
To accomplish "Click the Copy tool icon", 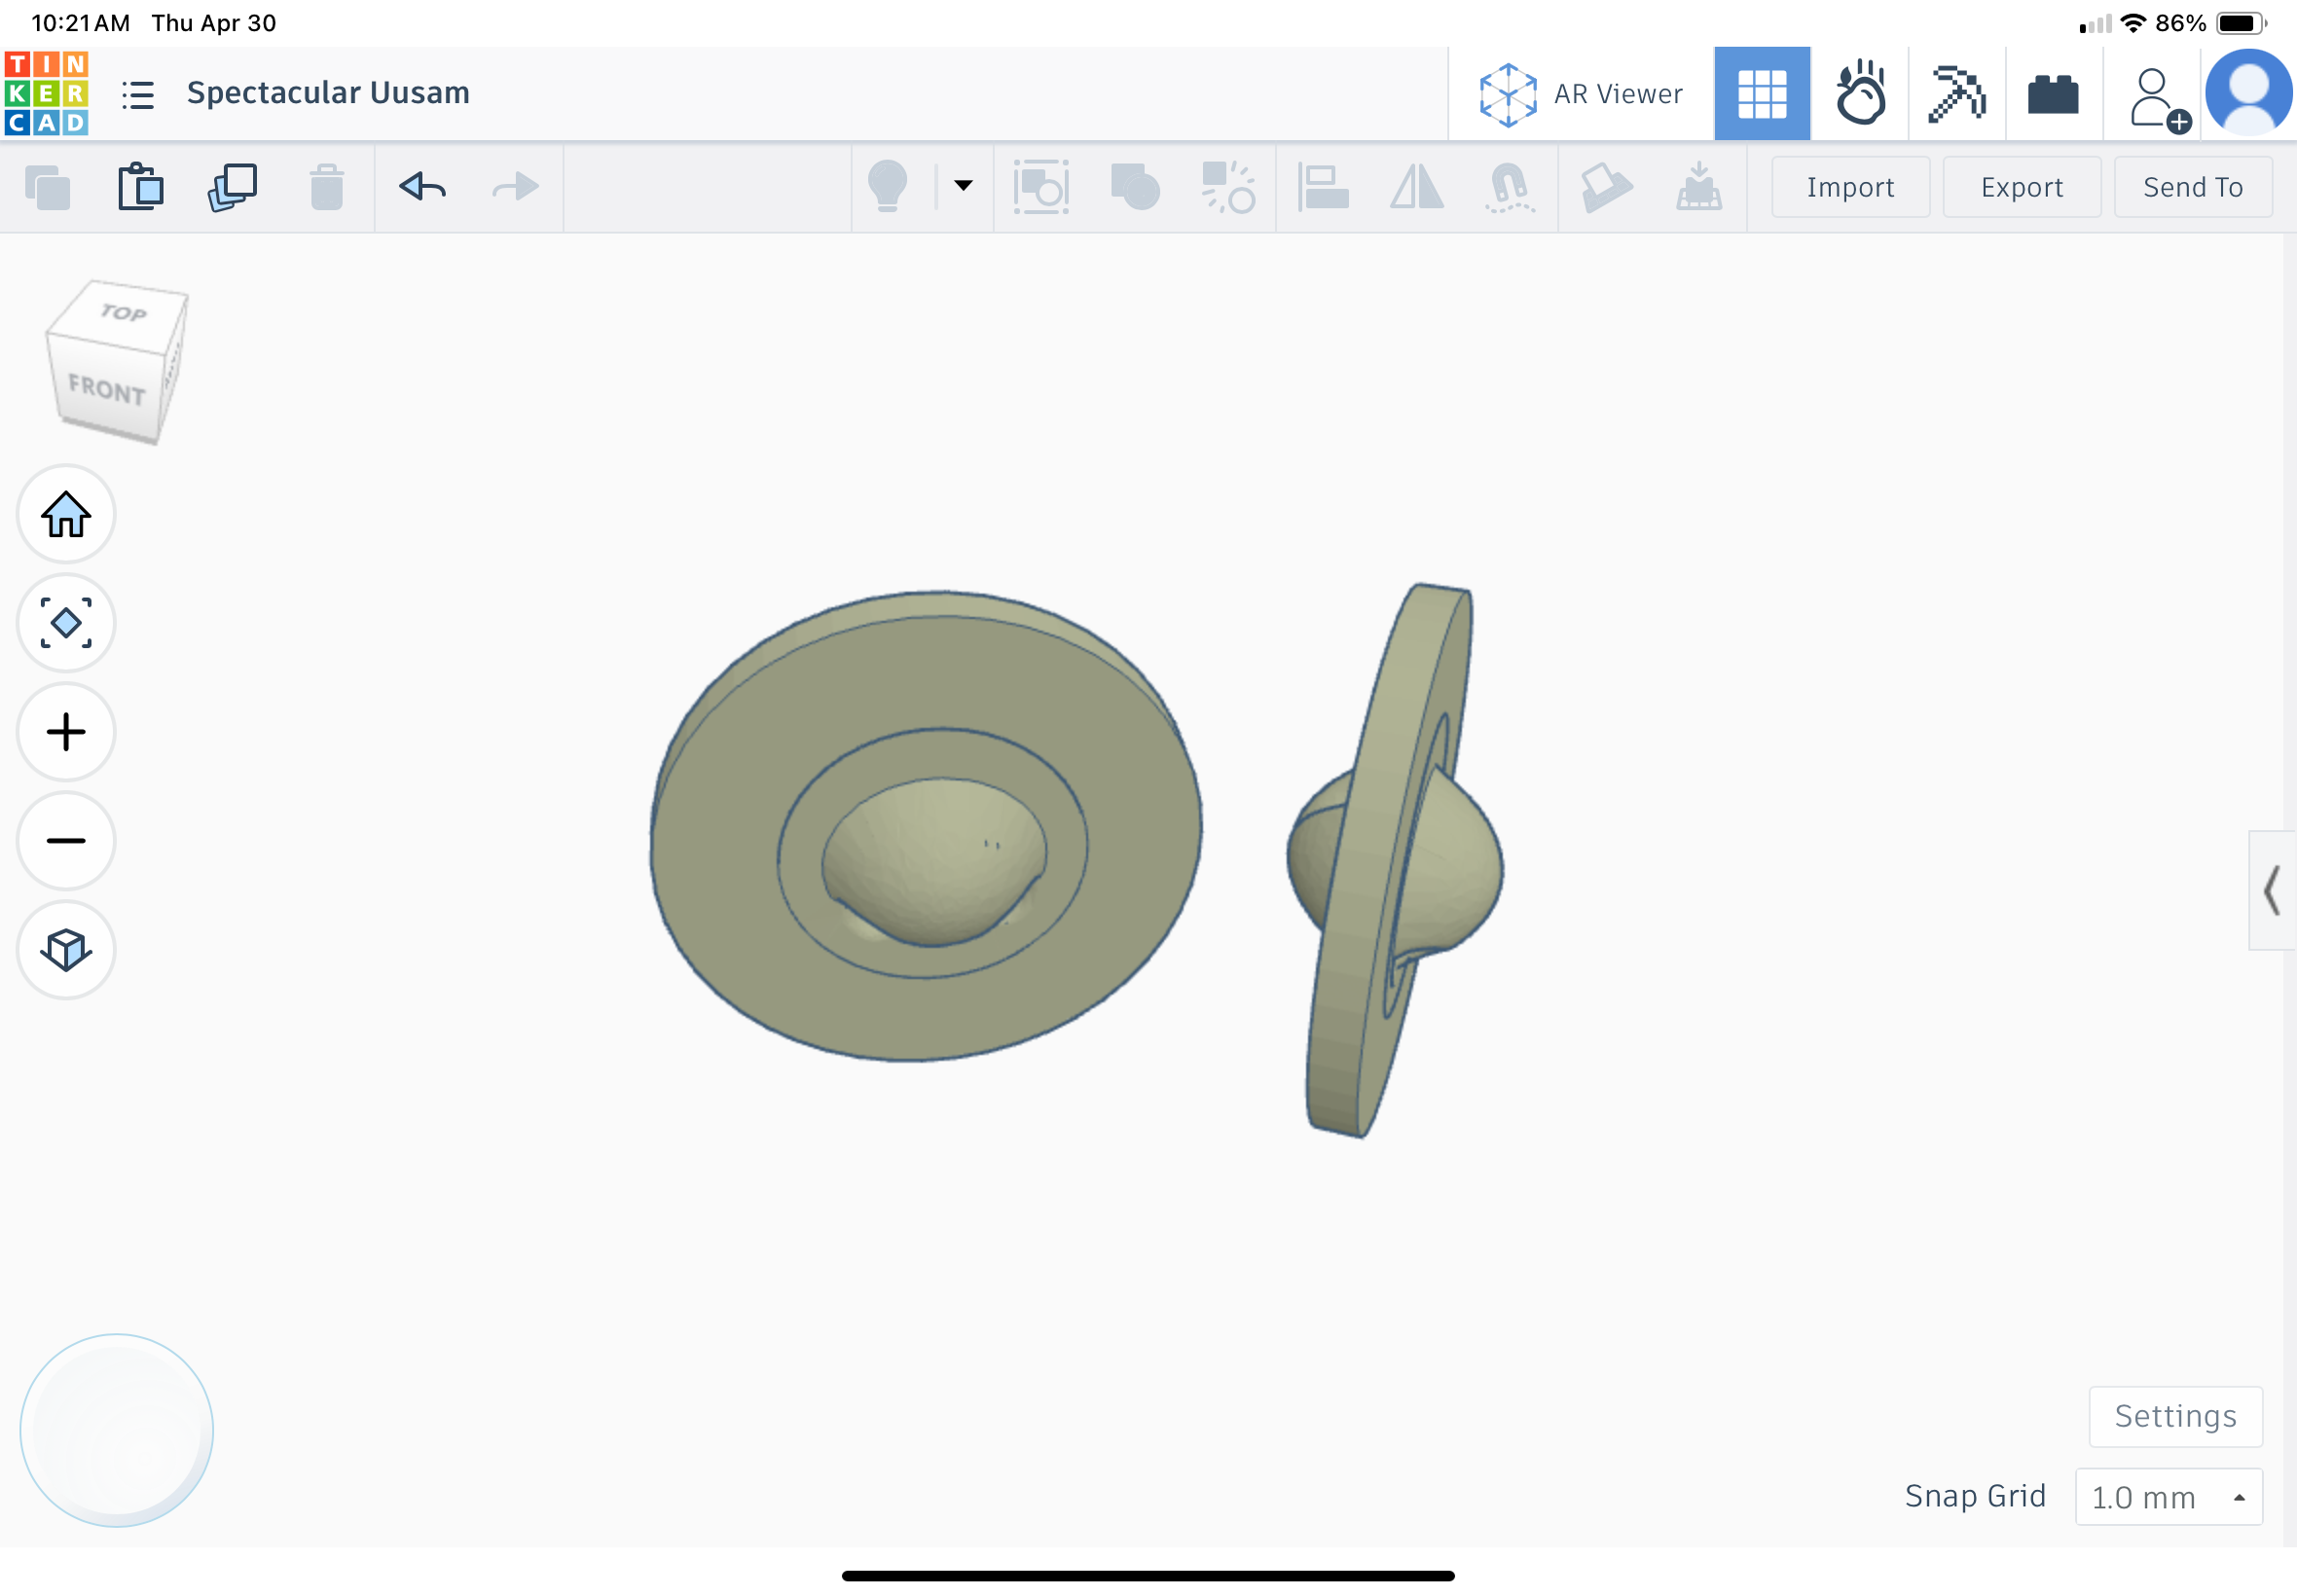I will (47, 187).
